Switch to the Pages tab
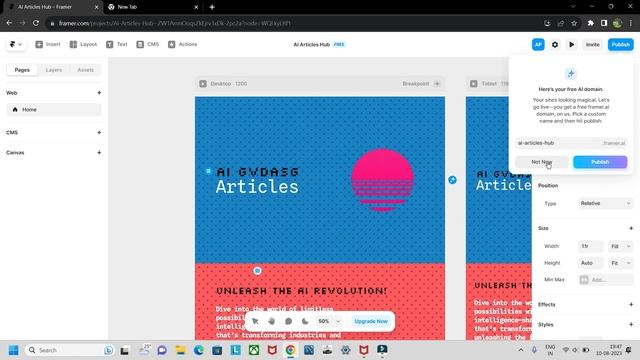The width and height of the screenshot is (640, 360). pos(22,70)
